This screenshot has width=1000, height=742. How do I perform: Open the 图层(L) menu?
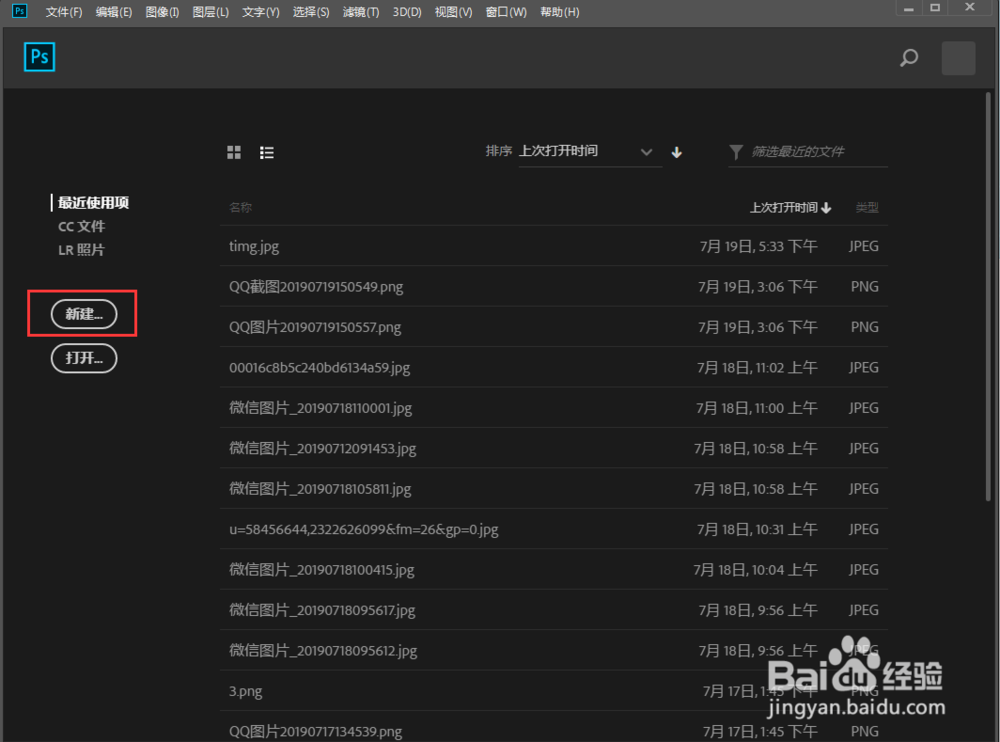coord(210,12)
